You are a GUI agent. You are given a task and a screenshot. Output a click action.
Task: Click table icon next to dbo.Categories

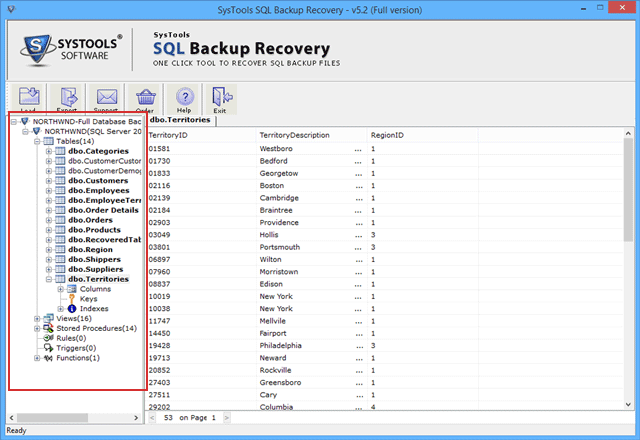tap(60, 151)
